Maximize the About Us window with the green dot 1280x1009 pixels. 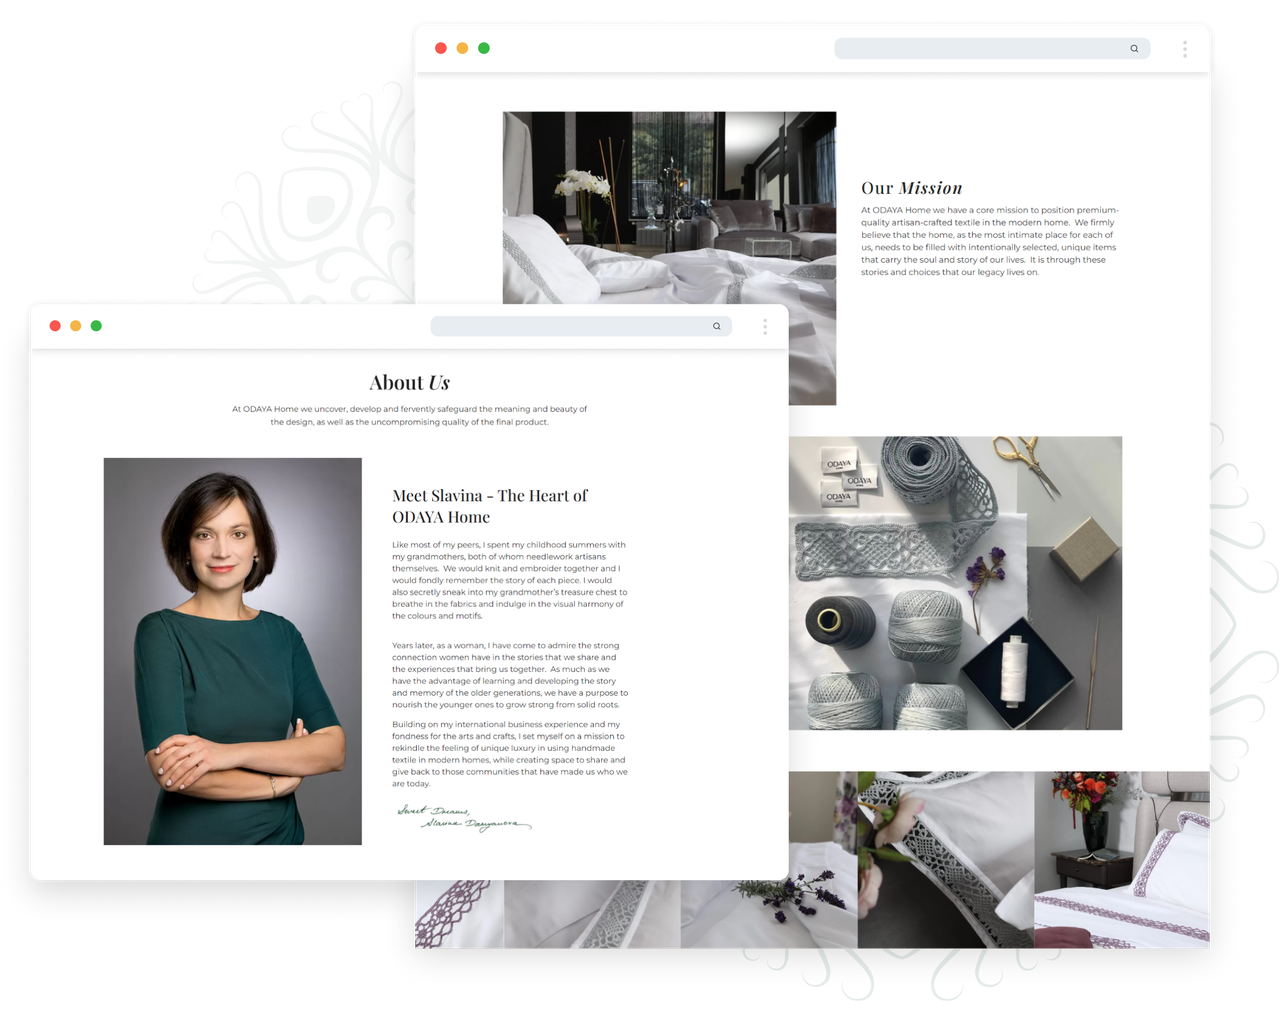(96, 326)
